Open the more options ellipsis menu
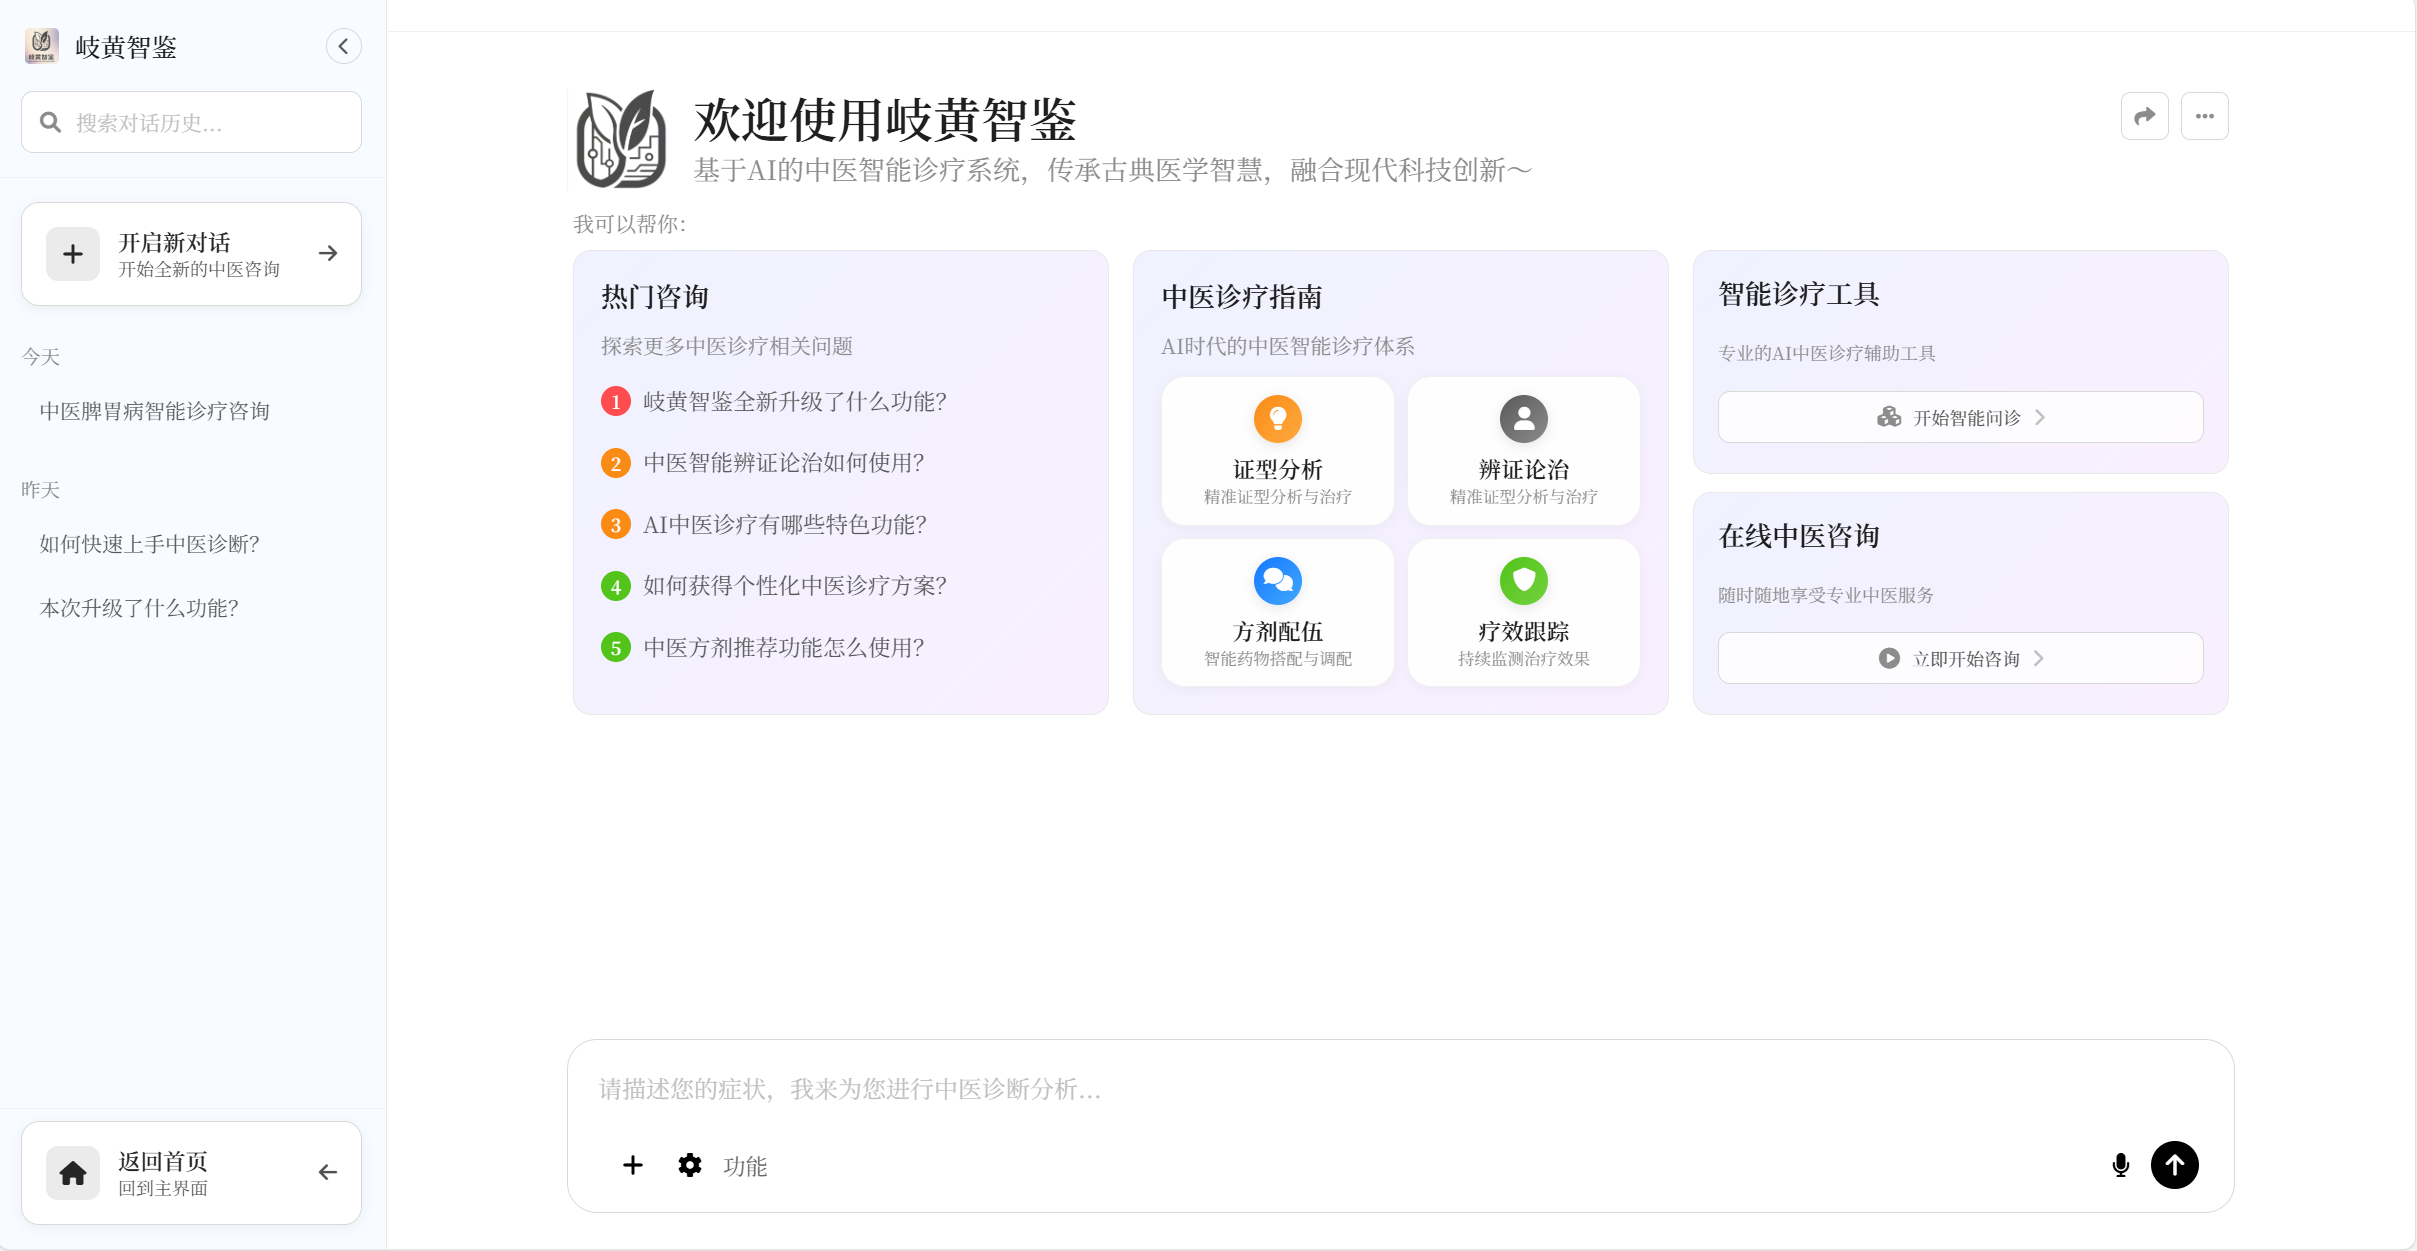Screen dimensions: 2417x1251 tap(2204, 115)
